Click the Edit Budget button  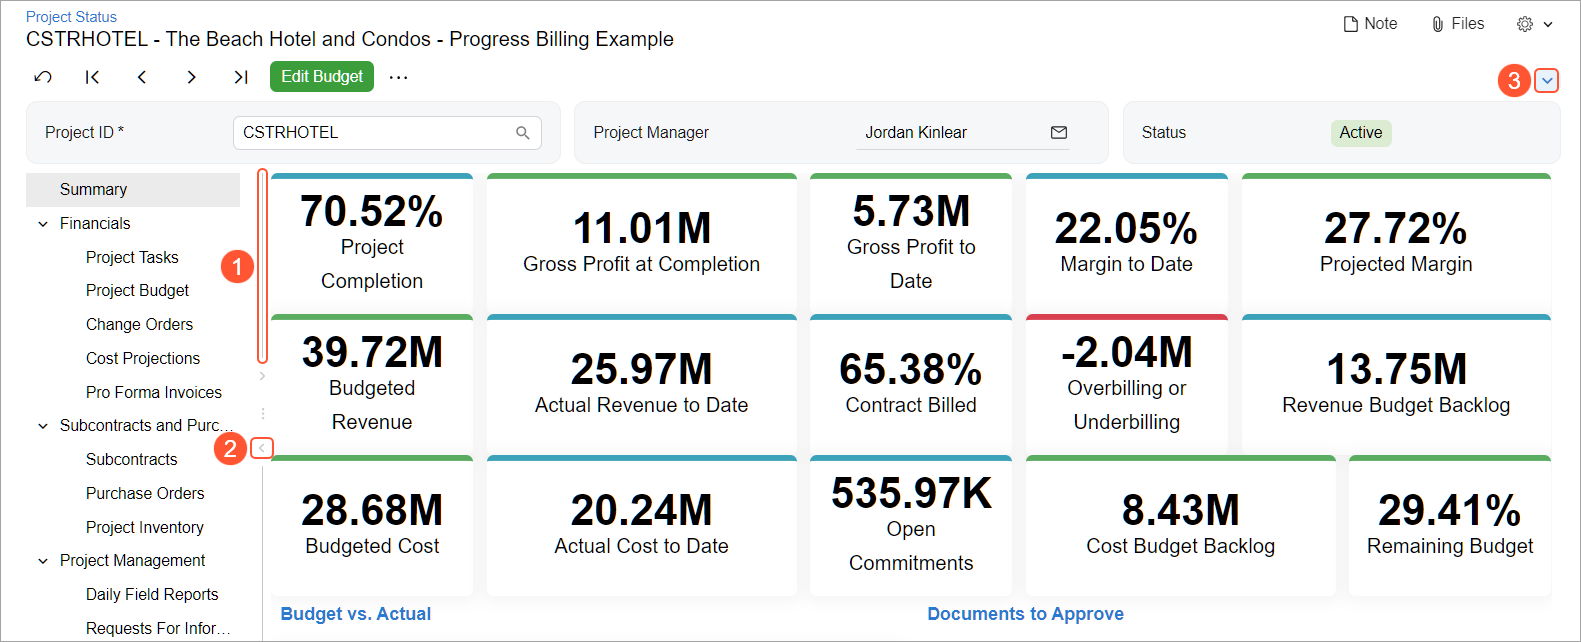[x=322, y=77]
